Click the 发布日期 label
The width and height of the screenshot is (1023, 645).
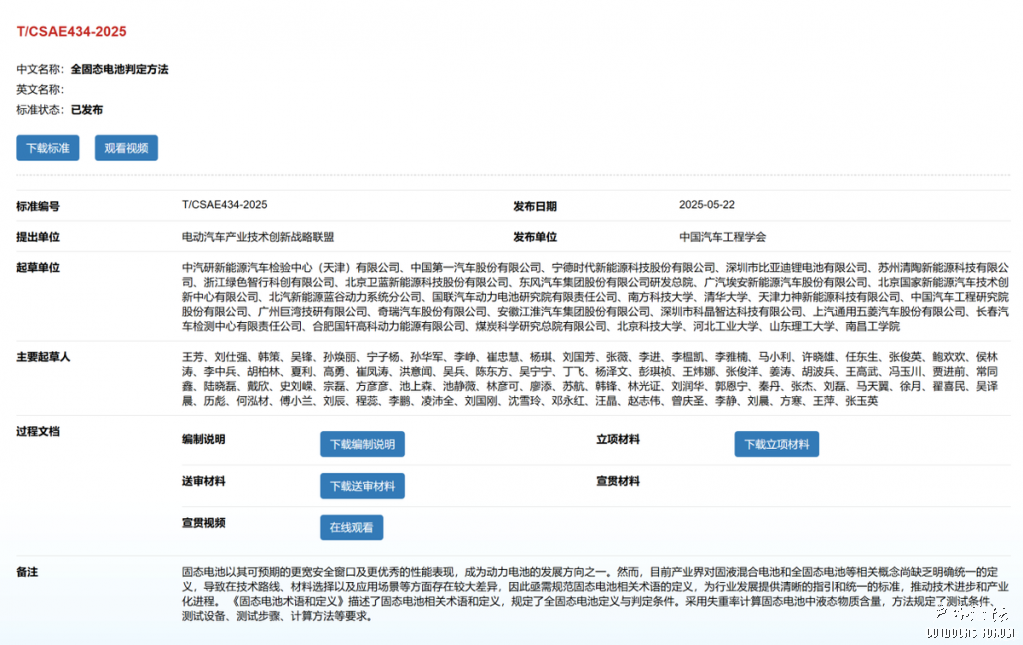point(534,206)
